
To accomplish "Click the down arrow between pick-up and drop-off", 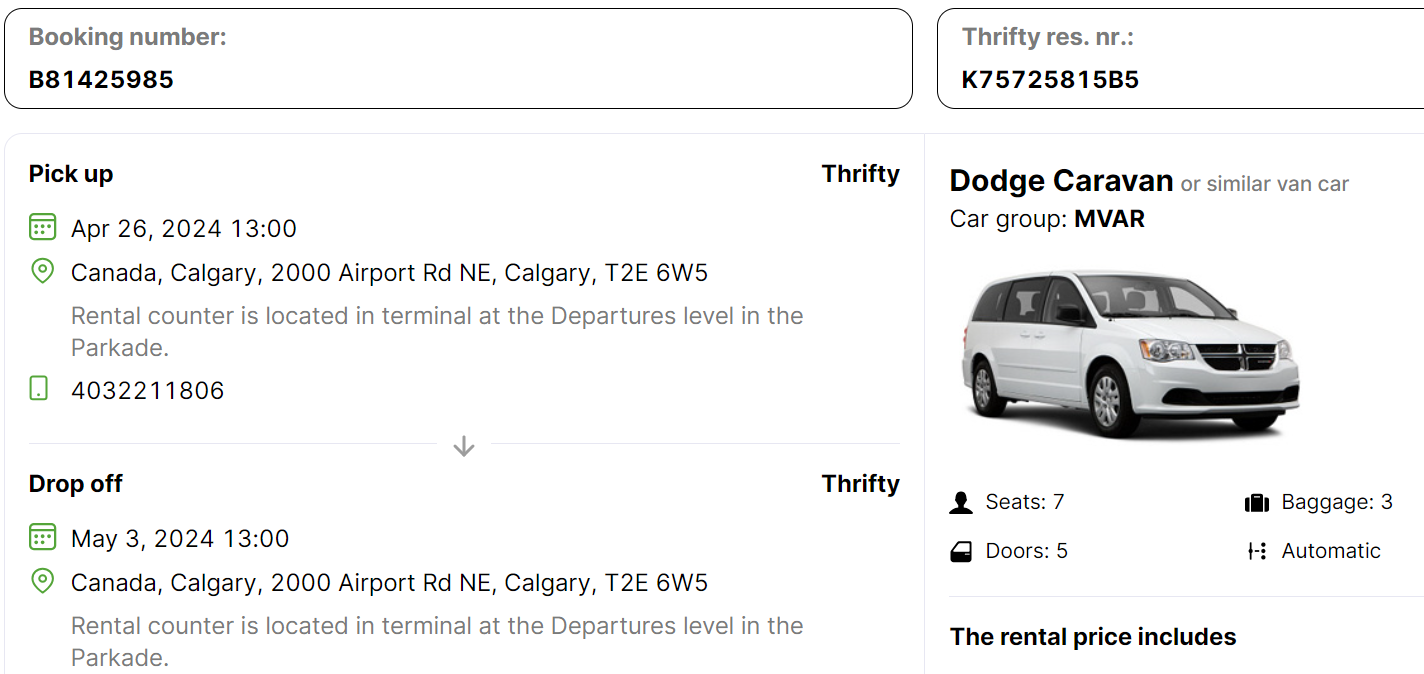I will (463, 446).
